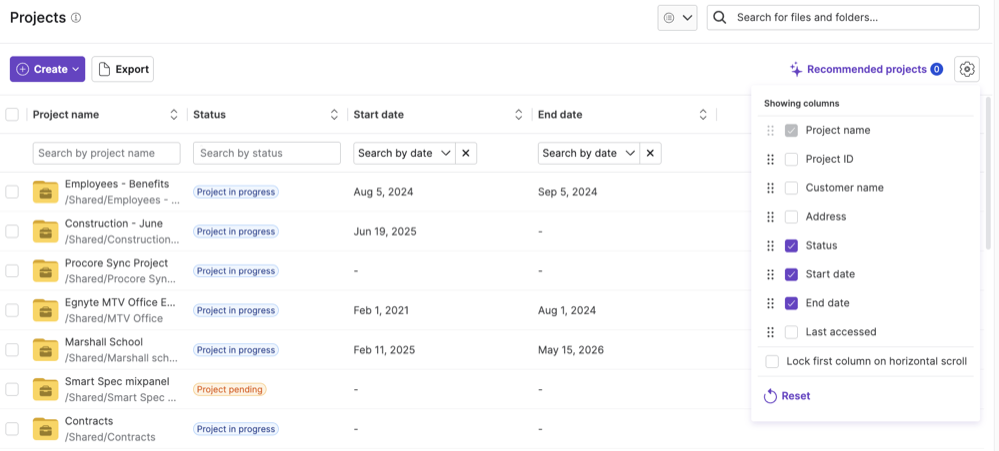Sort by Project name column arrows
The width and height of the screenshot is (999, 451).
tap(174, 115)
